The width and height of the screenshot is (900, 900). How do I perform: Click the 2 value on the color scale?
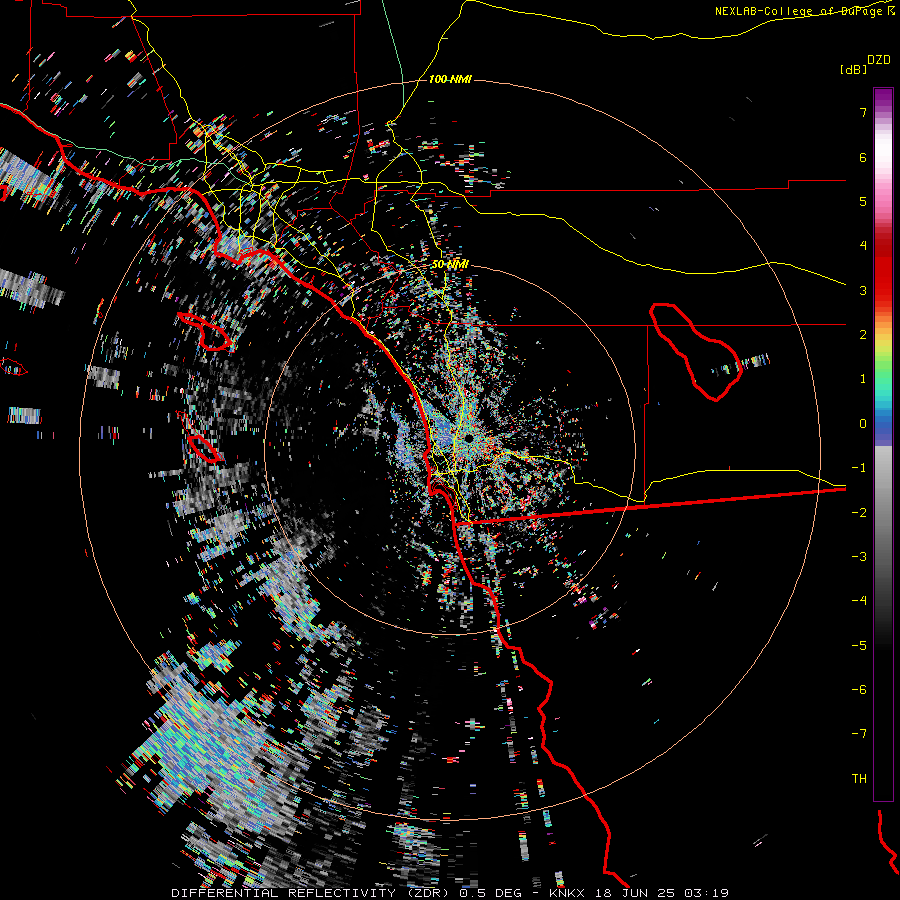[863, 335]
